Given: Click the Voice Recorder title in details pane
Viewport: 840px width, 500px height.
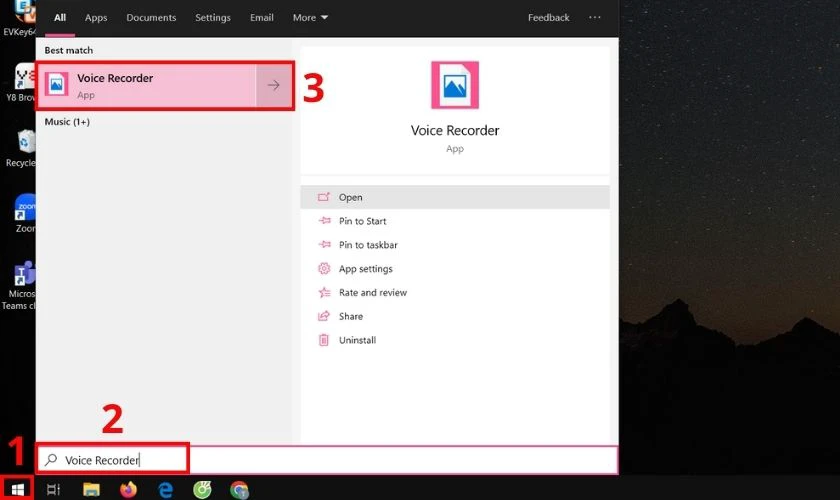Looking at the screenshot, I should tap(455, 130).
